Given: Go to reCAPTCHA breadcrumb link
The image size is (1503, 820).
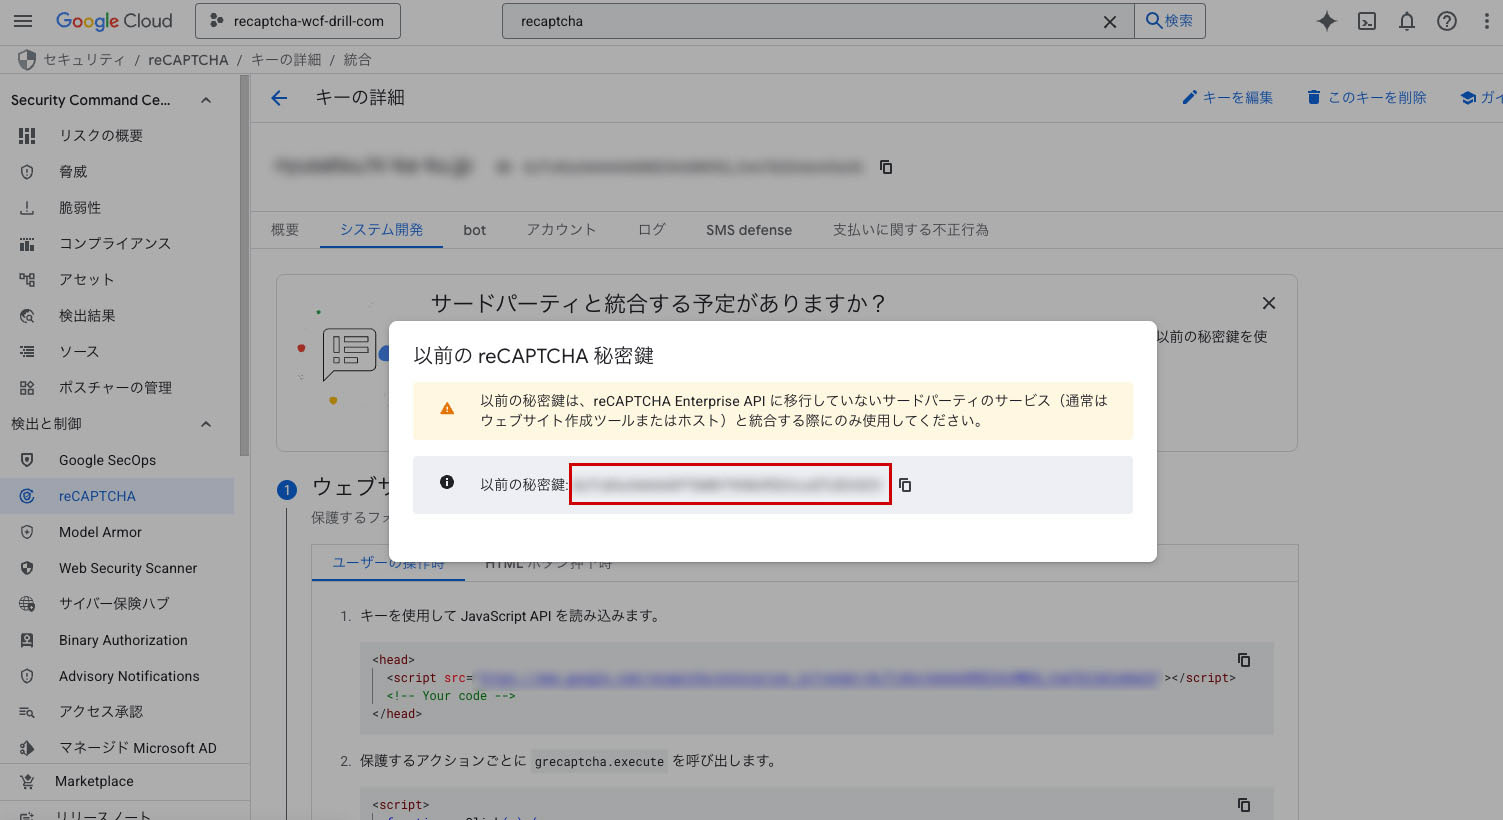Looking at the screenshot, I should coord(188,60).
